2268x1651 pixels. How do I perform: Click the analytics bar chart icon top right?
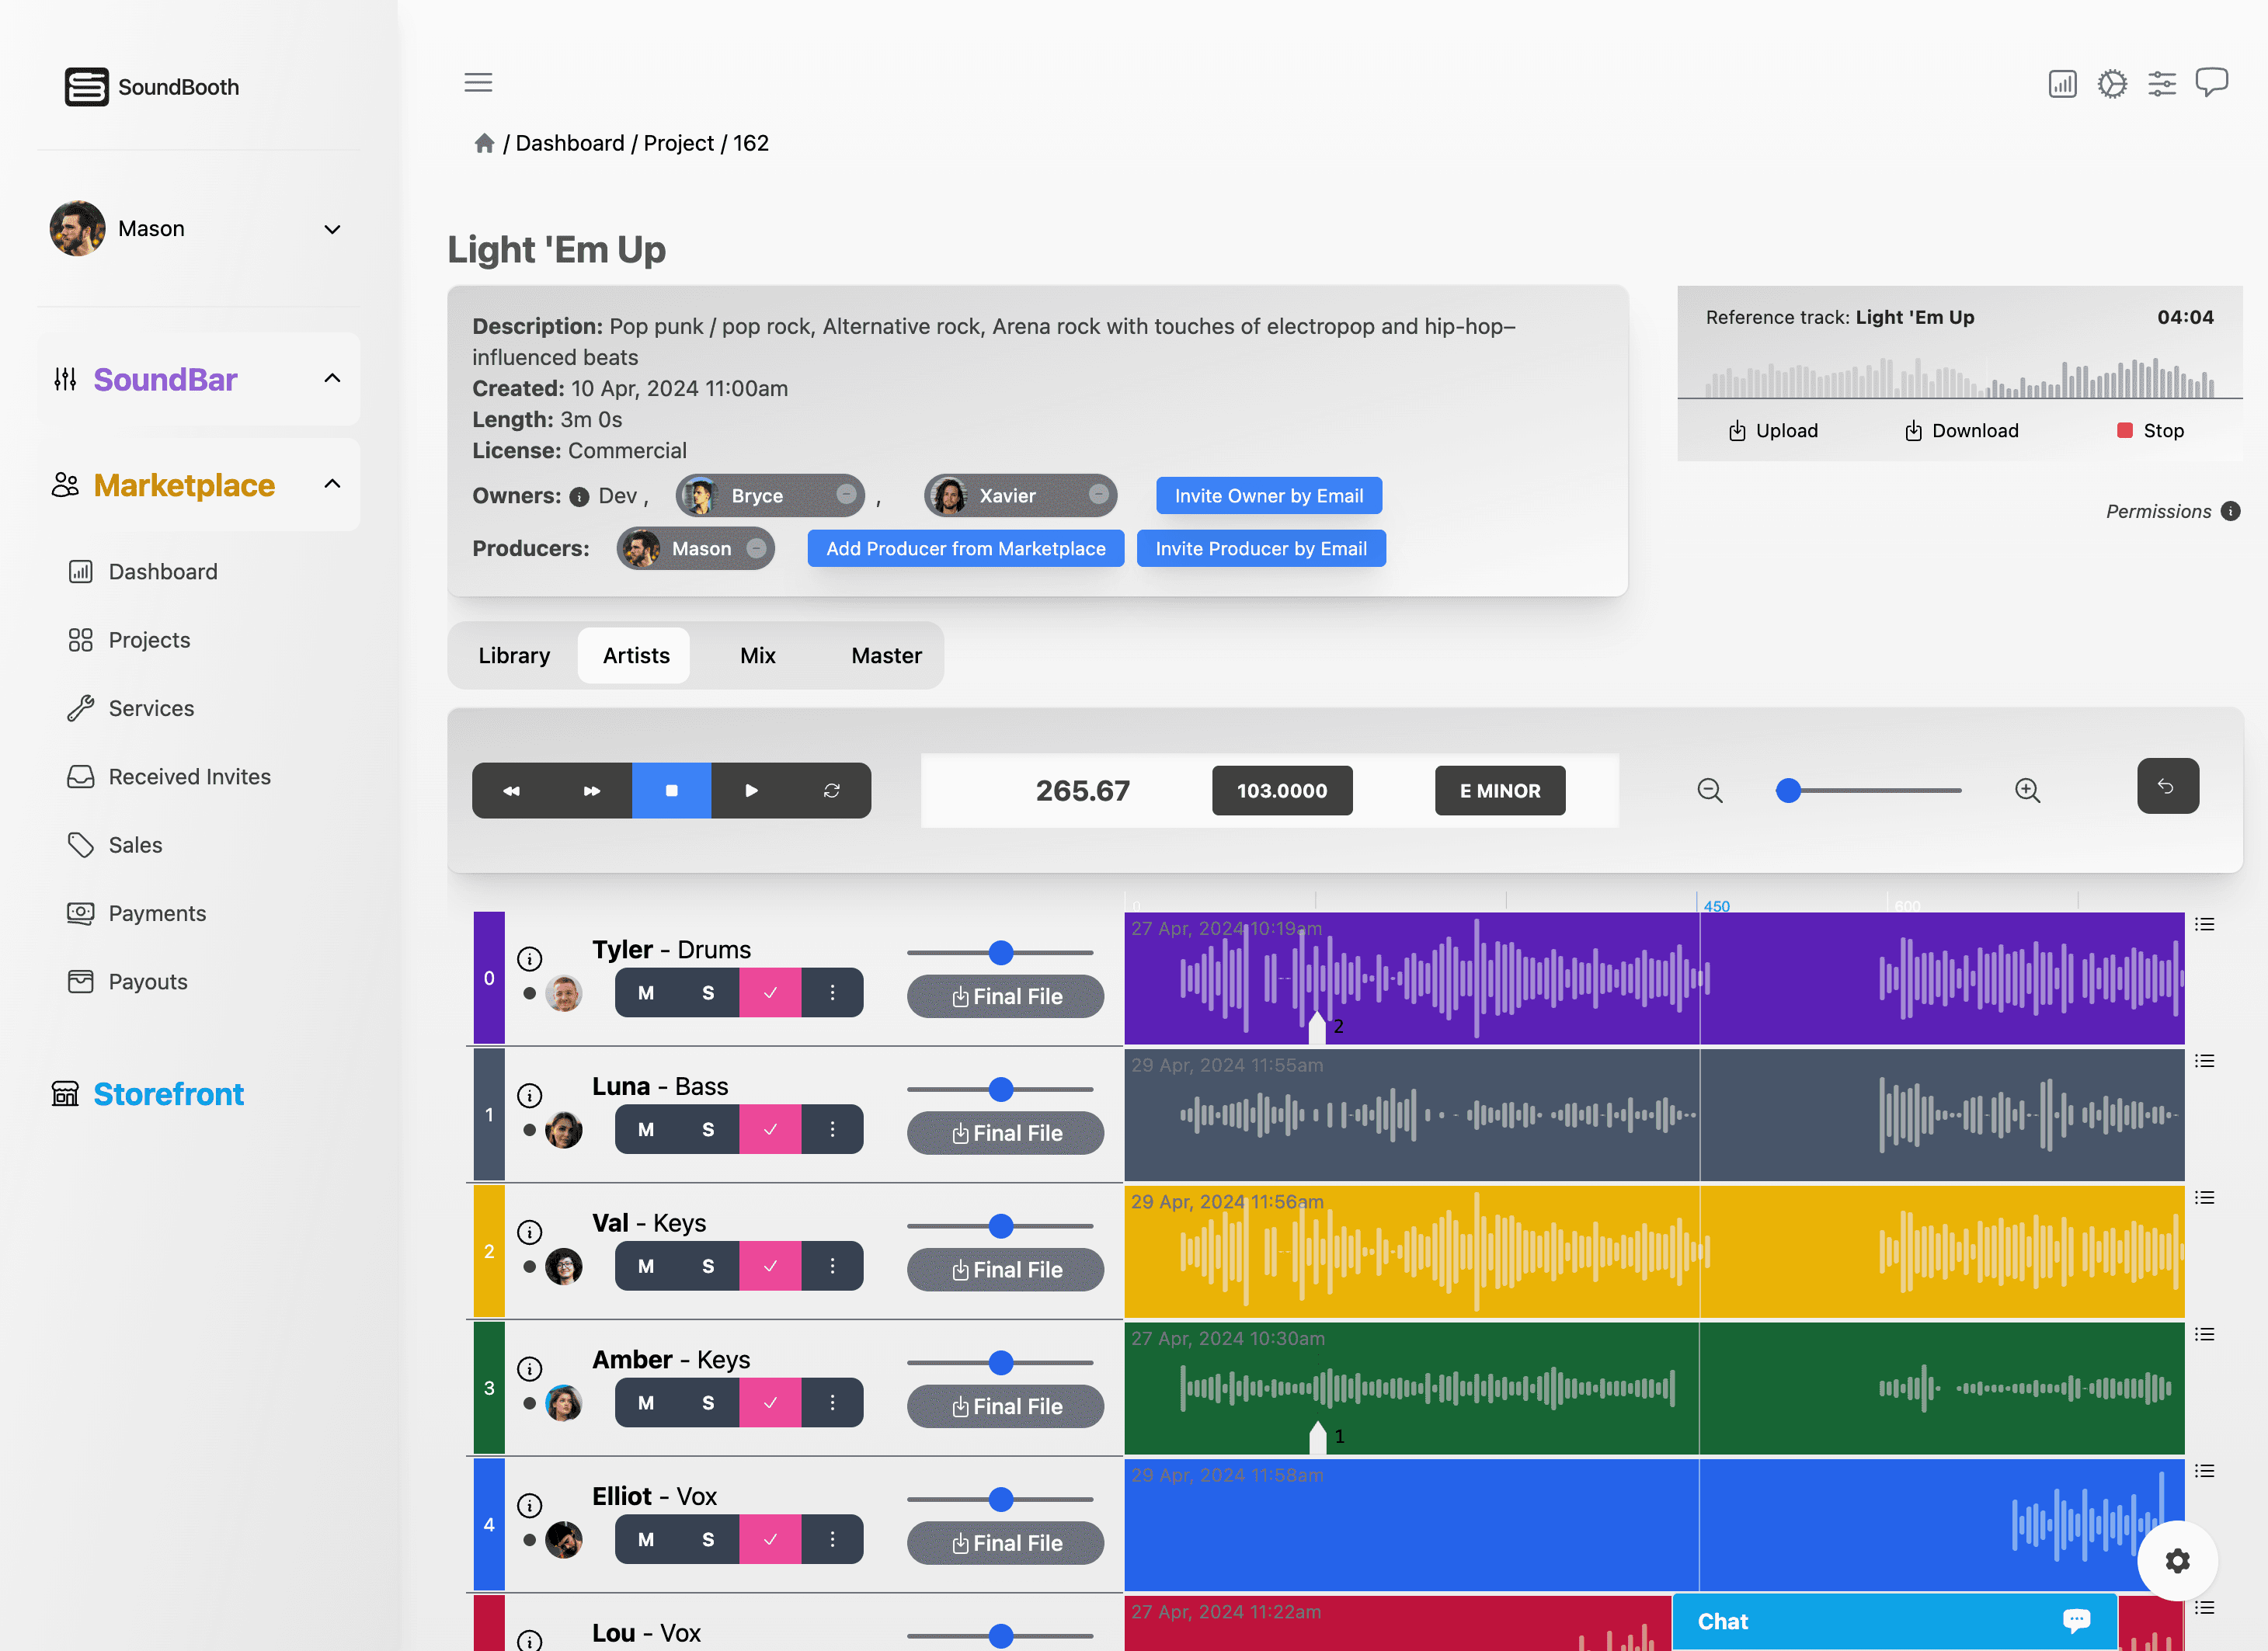[x=2062, y=83]
